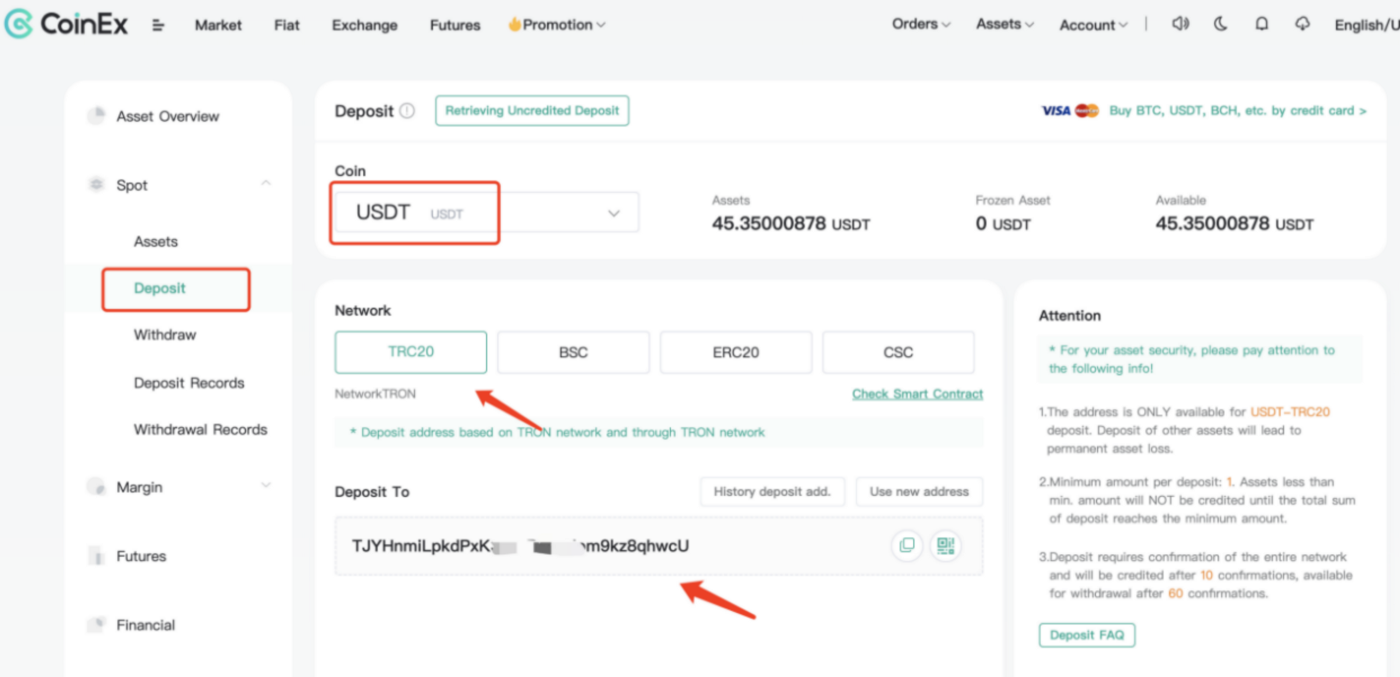Image resolution: width=1400 pixels, height=677 pixels.
Task: Open Asset Overview in the sidebar
Action: pos(167,116)
